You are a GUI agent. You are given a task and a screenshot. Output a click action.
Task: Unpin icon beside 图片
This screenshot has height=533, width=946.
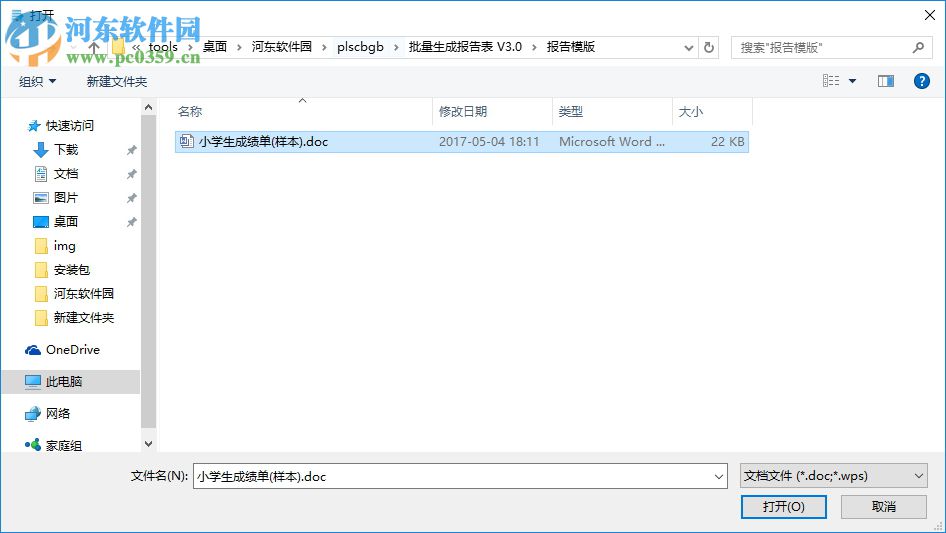click(x=131, y=198)
